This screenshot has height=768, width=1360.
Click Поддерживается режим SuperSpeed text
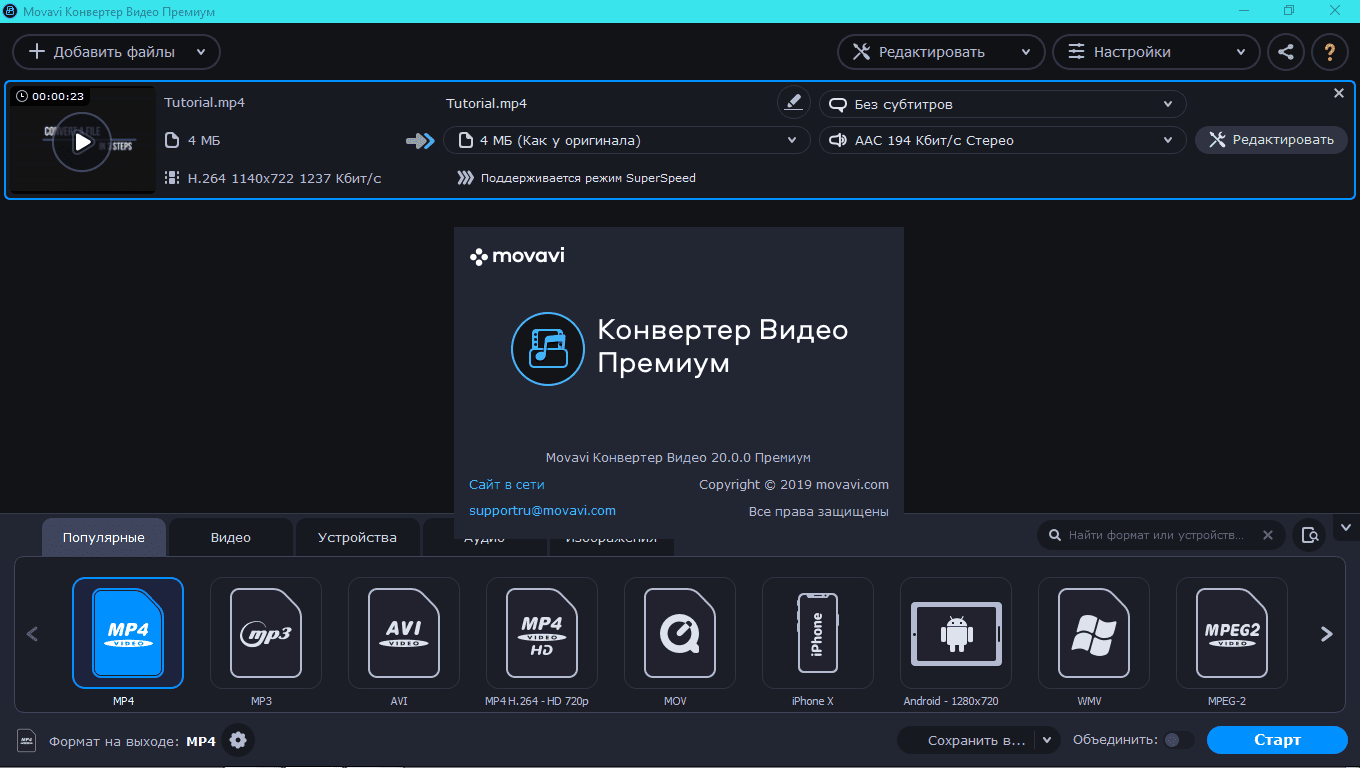(x=588, y=178)
